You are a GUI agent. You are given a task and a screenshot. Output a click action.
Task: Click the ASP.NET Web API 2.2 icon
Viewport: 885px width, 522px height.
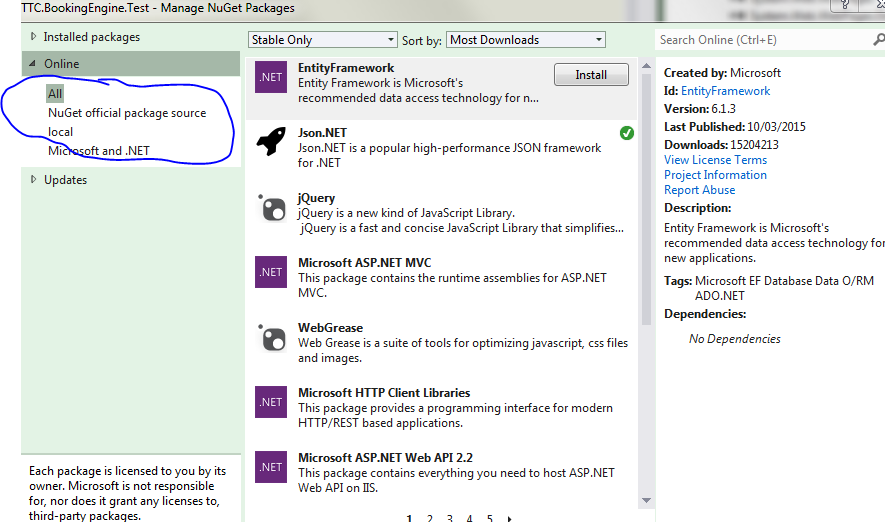point(271,467)
